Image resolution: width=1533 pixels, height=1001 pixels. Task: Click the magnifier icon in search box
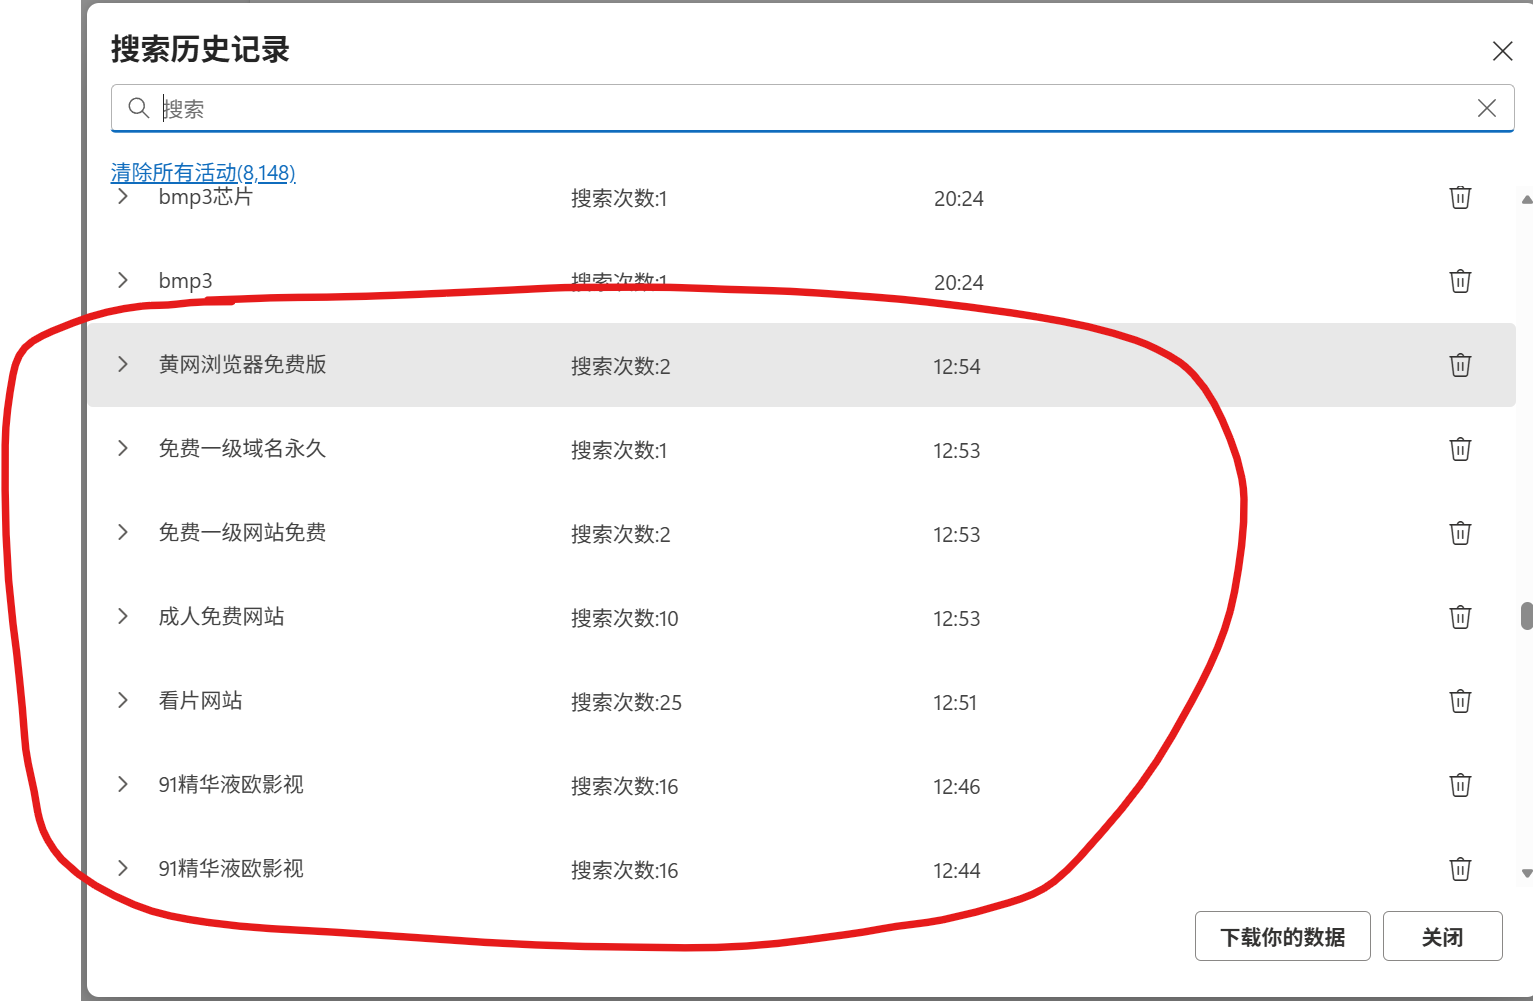(139, 107)
